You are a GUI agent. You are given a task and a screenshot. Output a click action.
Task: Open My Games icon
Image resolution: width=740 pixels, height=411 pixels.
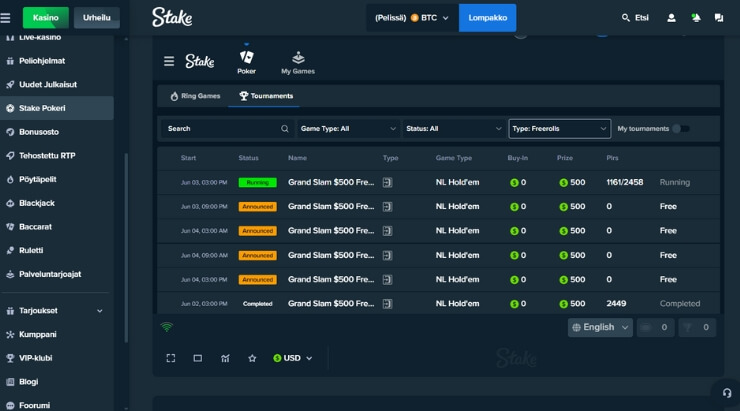(x=298, y=58)
